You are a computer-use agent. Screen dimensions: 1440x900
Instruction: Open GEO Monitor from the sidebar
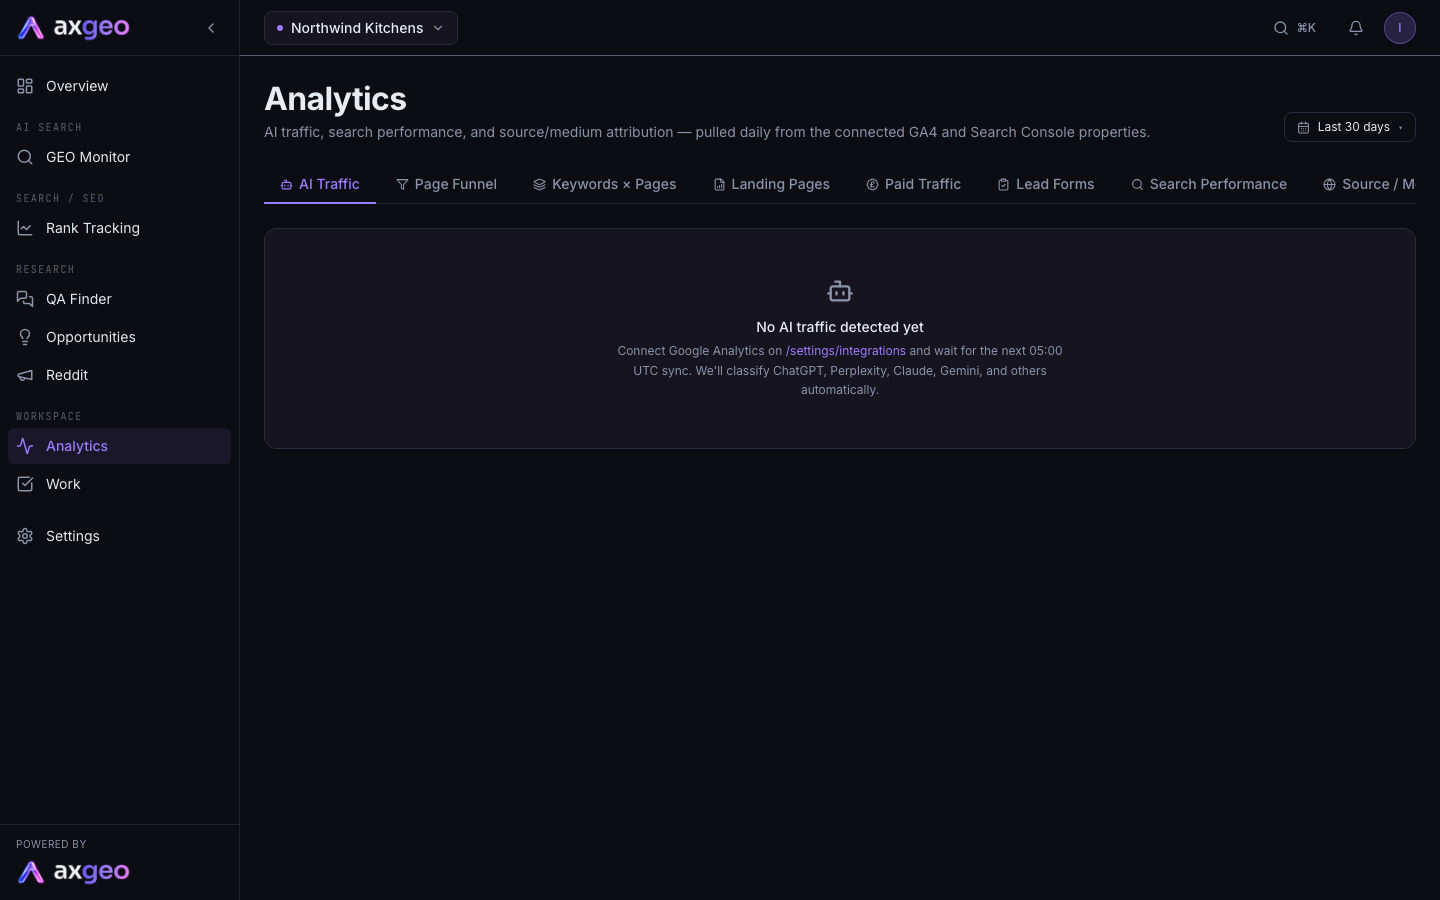click(119, 157)
